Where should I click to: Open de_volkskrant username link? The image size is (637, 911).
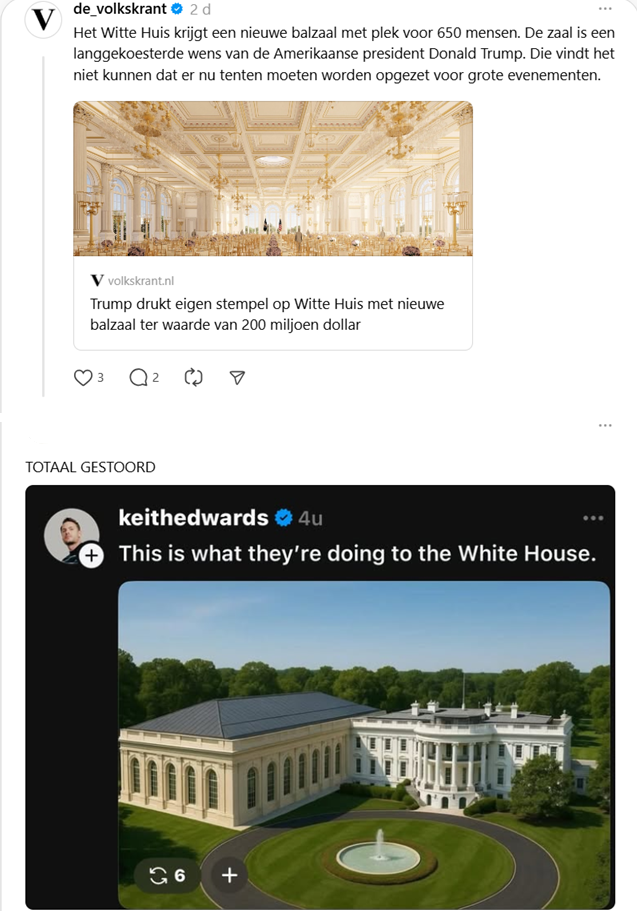120,9
